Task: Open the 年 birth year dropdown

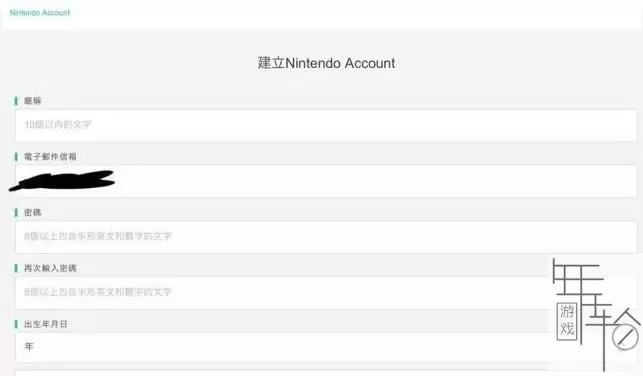Action: click(x=326, y=347)
